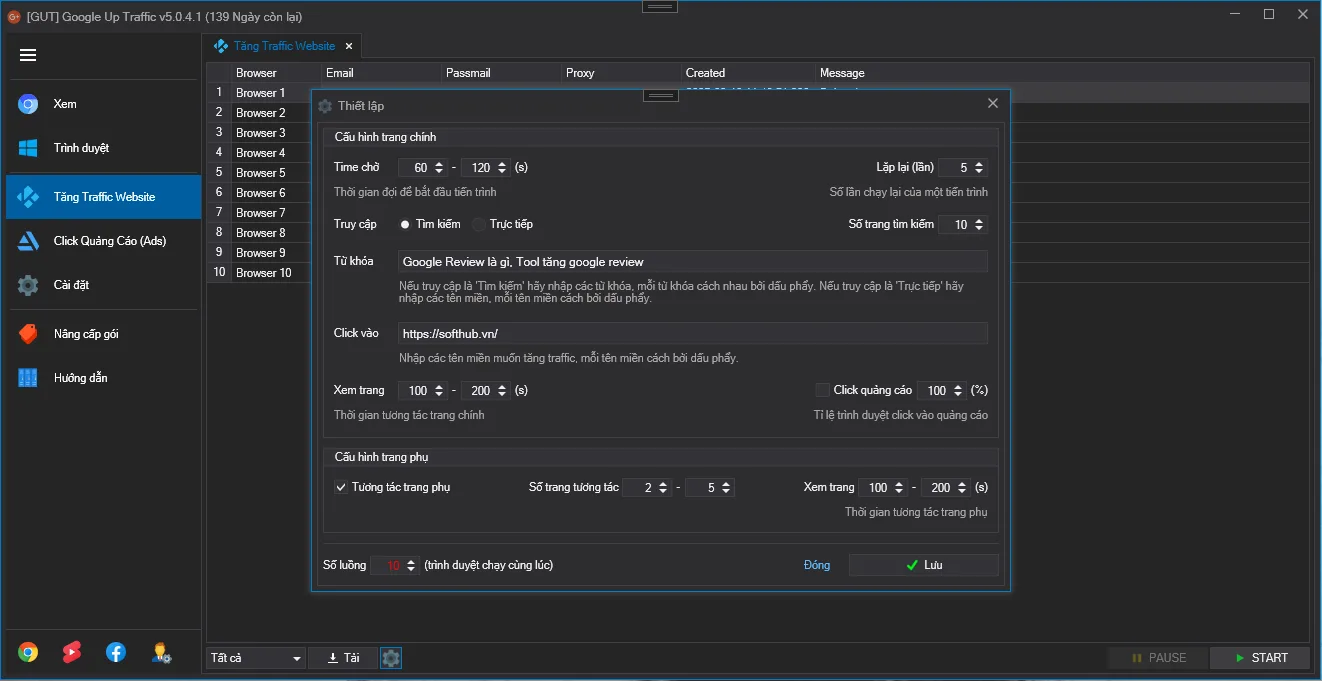Click the Tải download button

coord(342,658)
